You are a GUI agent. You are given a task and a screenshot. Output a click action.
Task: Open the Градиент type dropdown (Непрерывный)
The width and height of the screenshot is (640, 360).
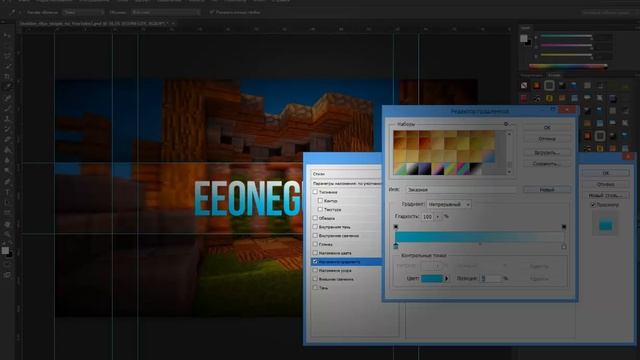click(449, 204)
